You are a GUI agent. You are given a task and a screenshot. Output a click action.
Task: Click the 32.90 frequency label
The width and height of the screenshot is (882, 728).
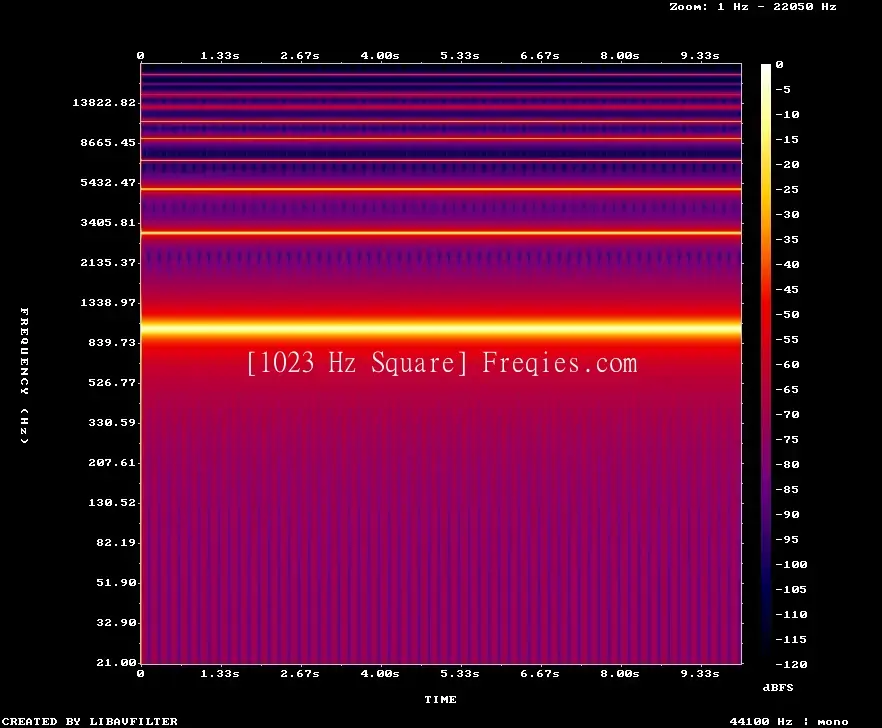point(116,622)
